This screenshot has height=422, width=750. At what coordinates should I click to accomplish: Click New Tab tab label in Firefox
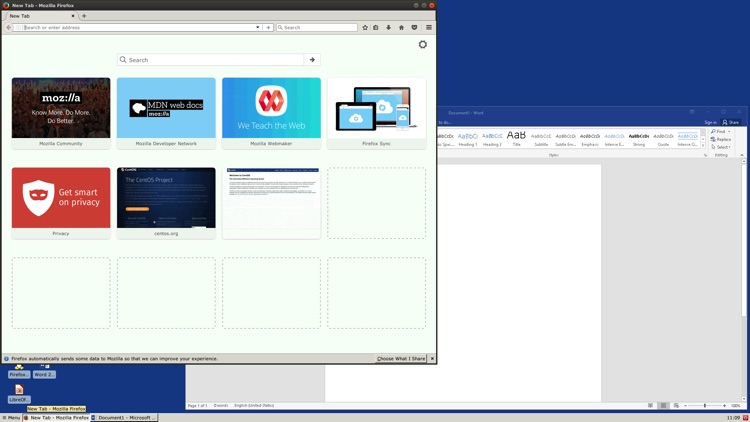coord(20,16)
